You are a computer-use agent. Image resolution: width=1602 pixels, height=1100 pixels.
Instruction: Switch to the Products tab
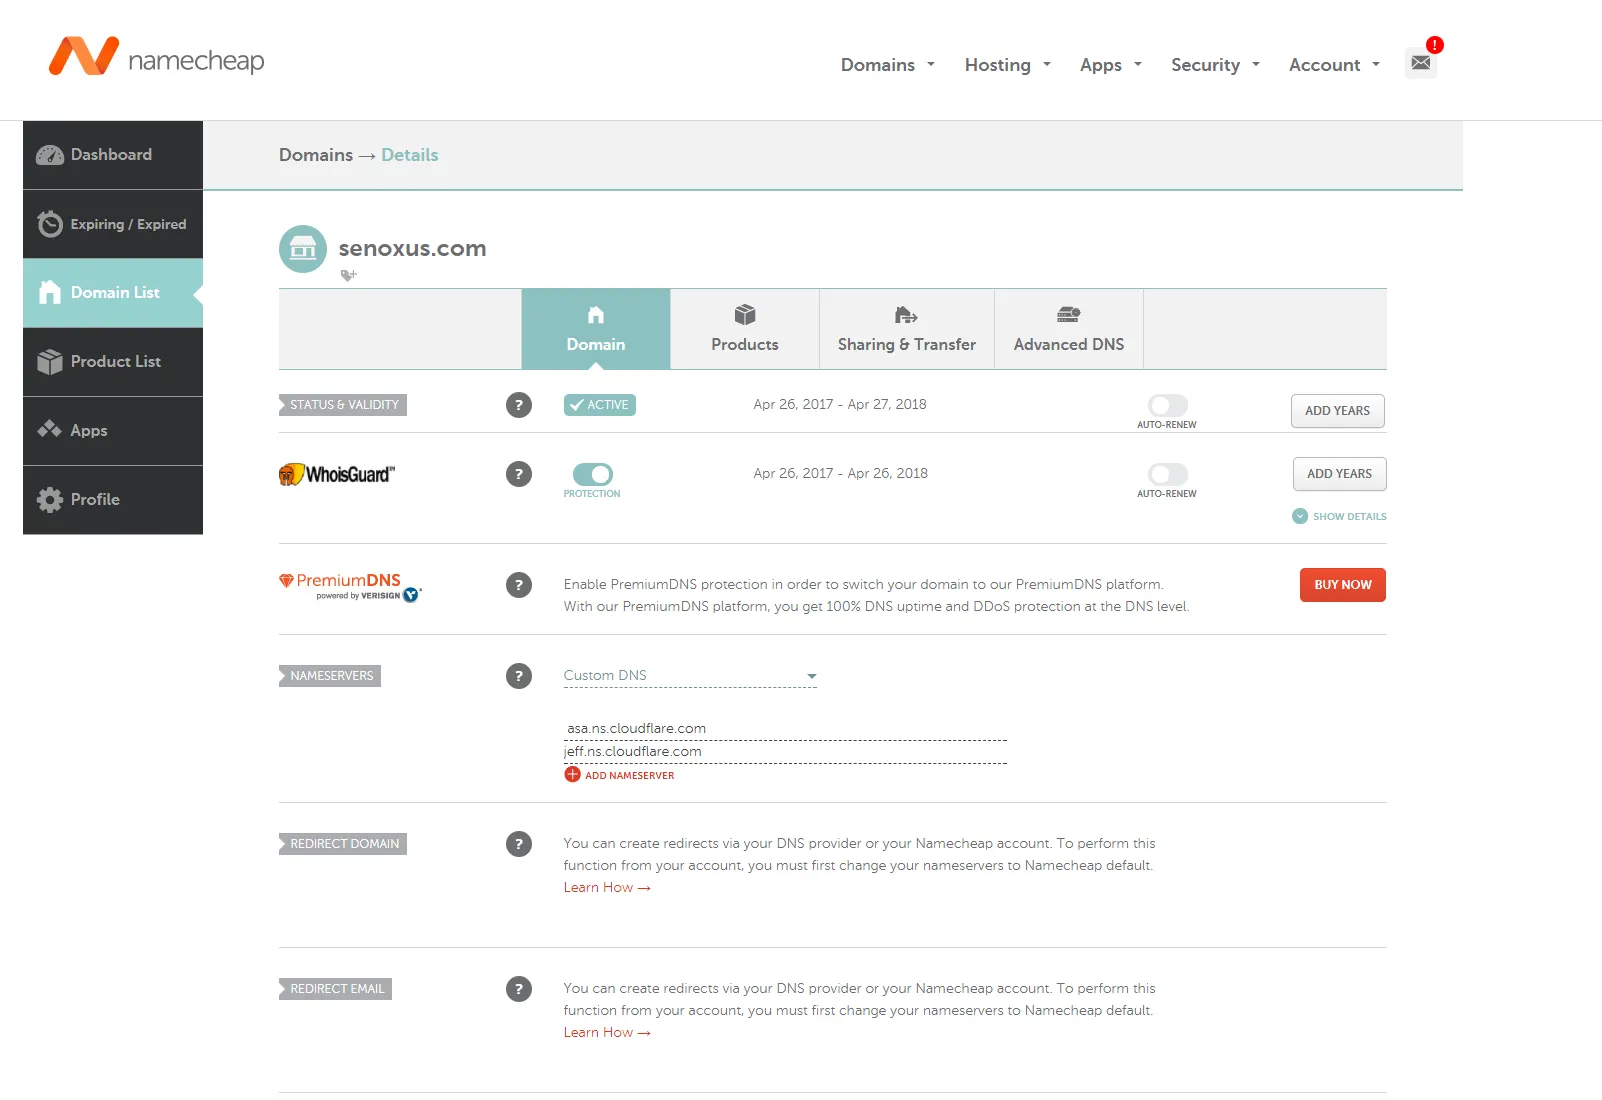click(745, 329)
